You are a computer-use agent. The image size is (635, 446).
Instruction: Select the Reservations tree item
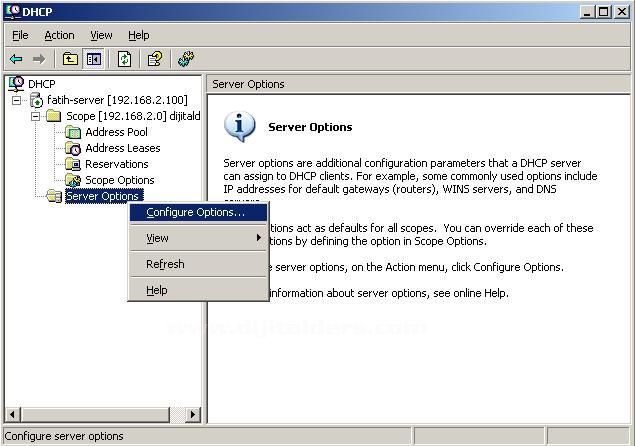tap(116, 164)
